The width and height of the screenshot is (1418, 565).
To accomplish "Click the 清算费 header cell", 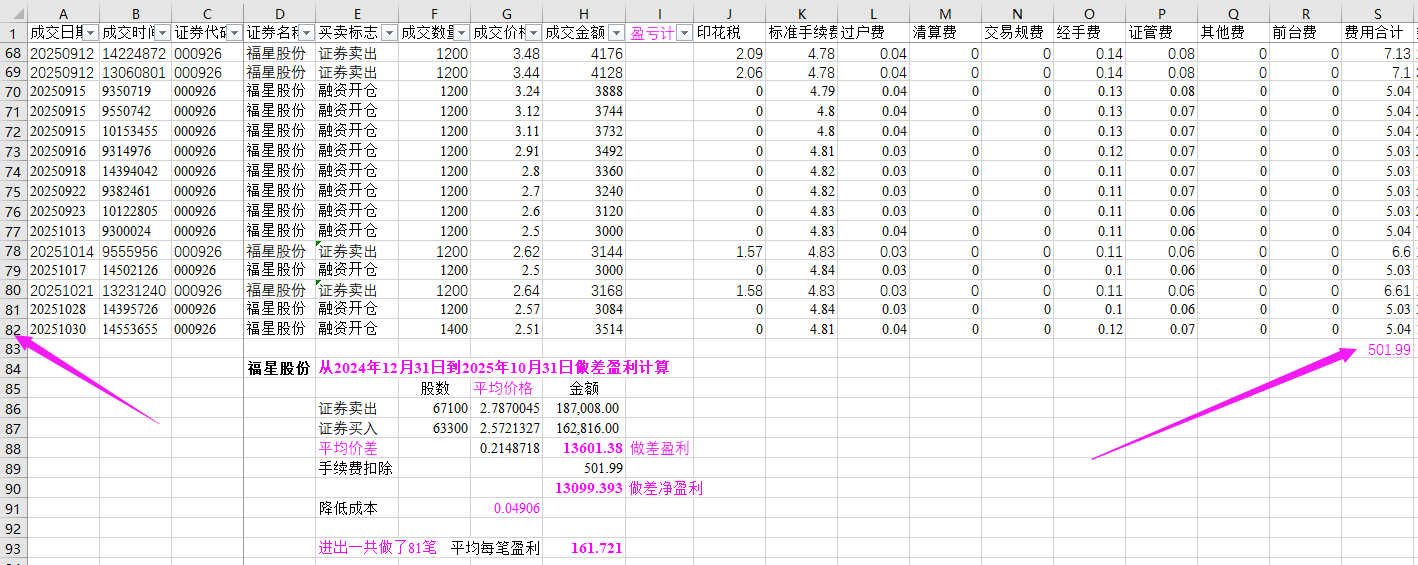I will click(x=946, y=33).
